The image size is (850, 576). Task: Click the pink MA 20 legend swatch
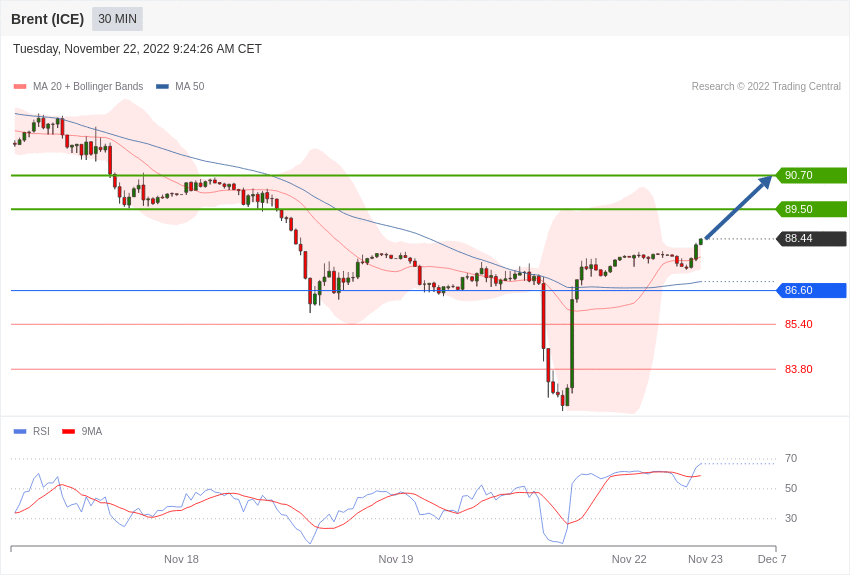tap(20, 87)
